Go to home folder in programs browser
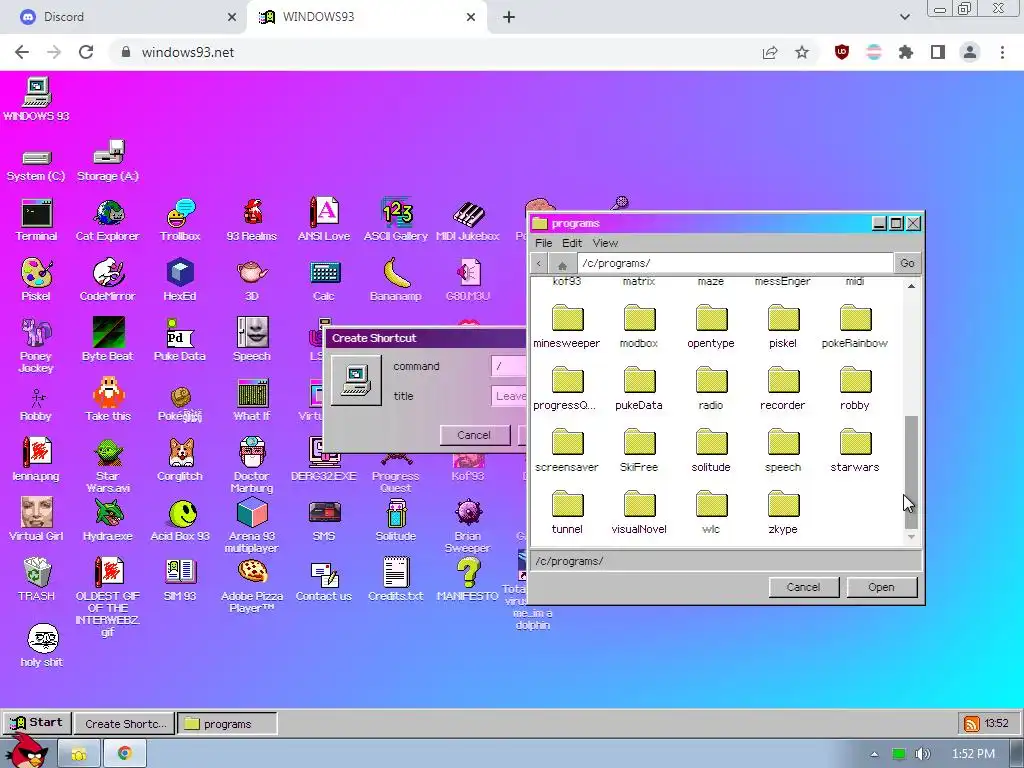 (562, 263)
